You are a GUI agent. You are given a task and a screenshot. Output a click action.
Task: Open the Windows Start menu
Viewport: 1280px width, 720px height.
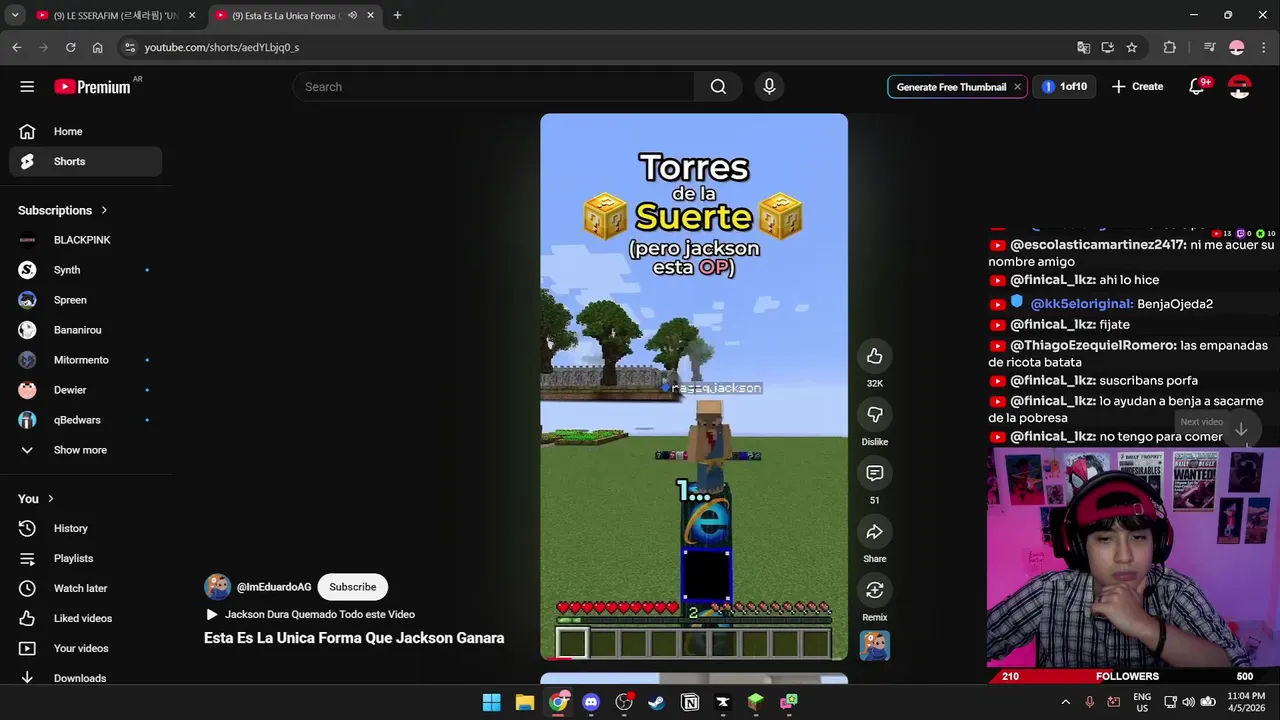(x=491, y=702)
